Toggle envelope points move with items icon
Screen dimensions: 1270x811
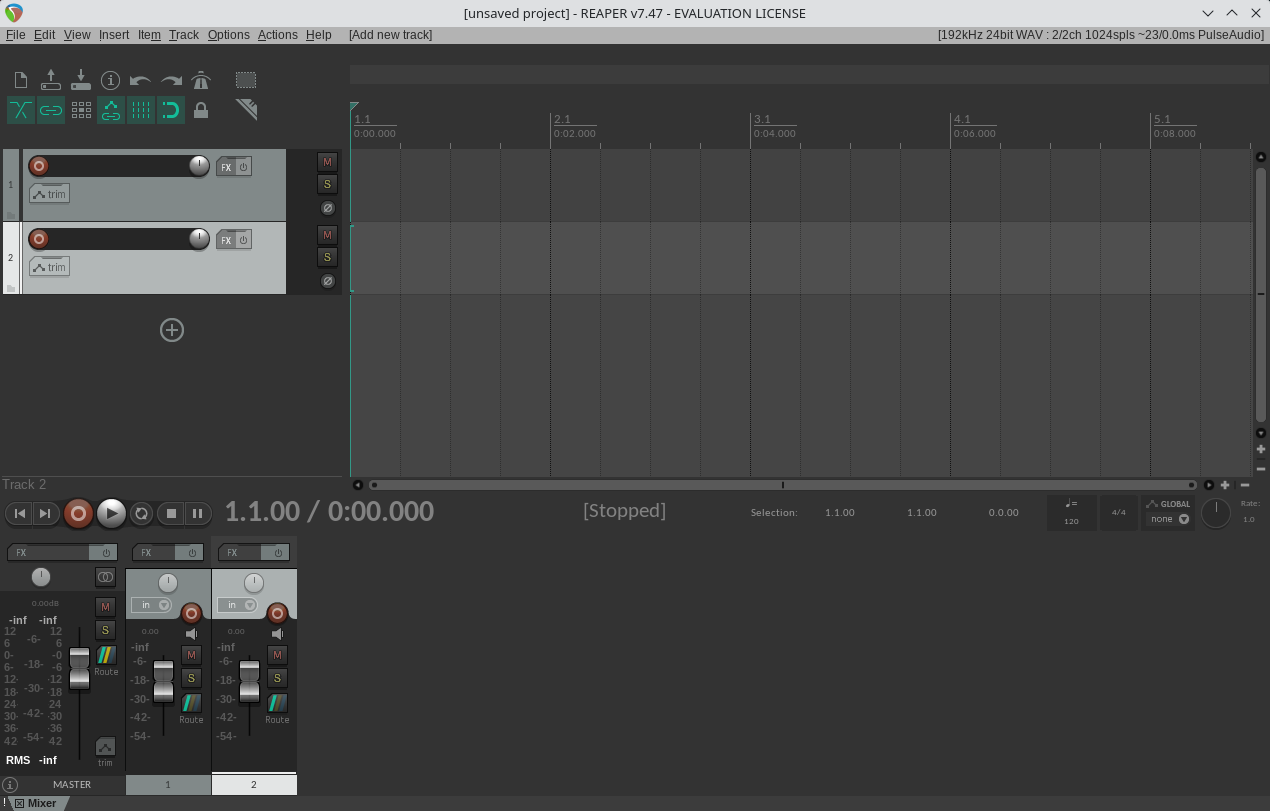(x=111, y=110)
